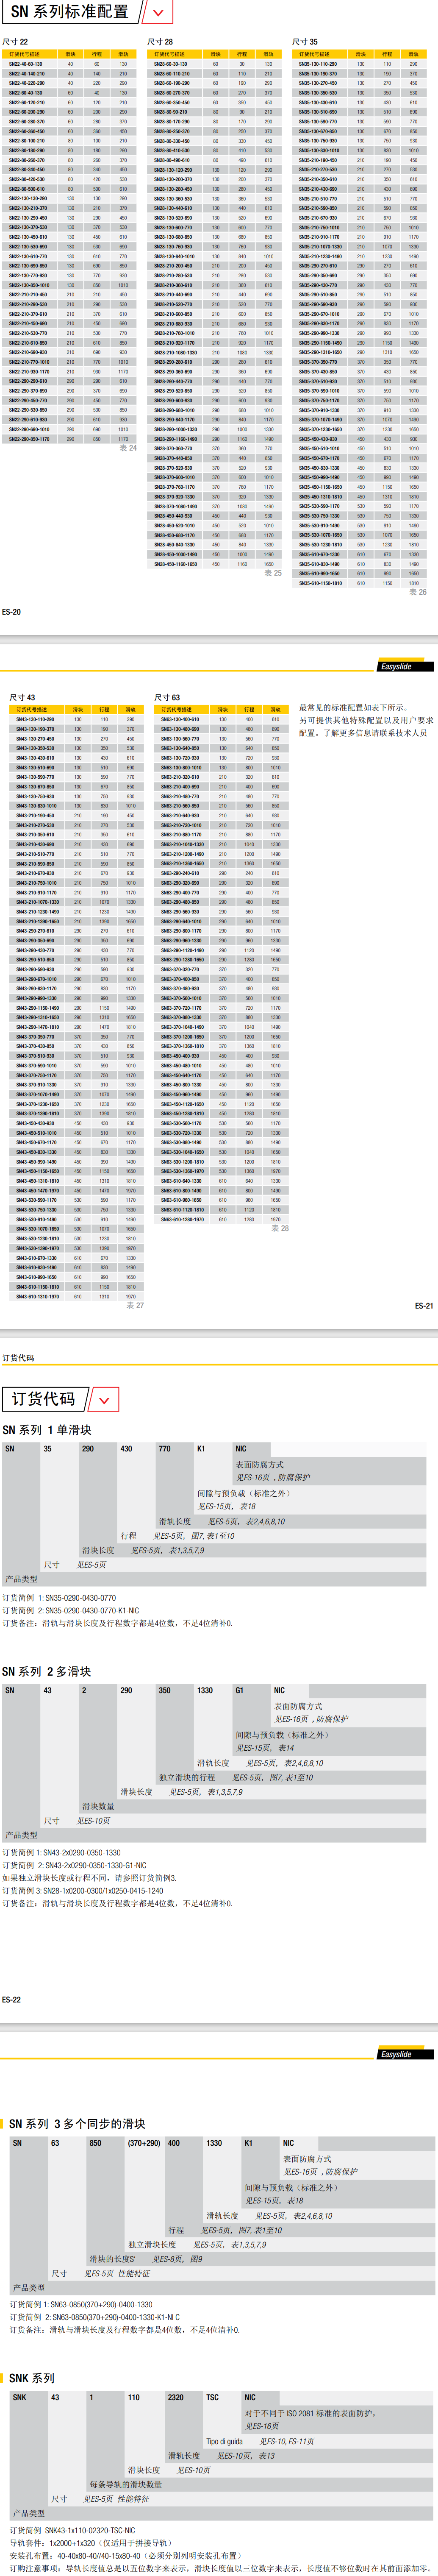Click the SN22-40-60-130 row in 尺寸 22 table

pos(70,63)
